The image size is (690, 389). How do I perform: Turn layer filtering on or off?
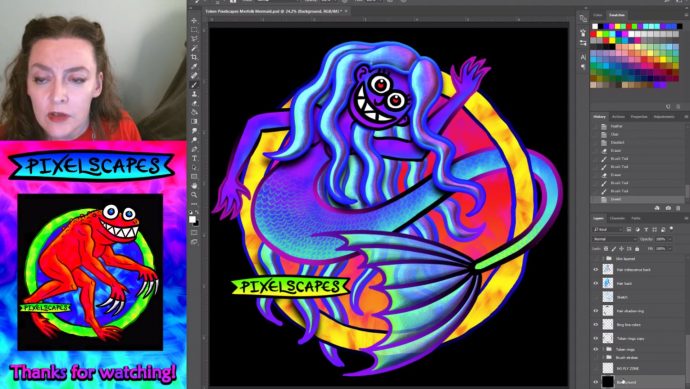coord(672,228)
